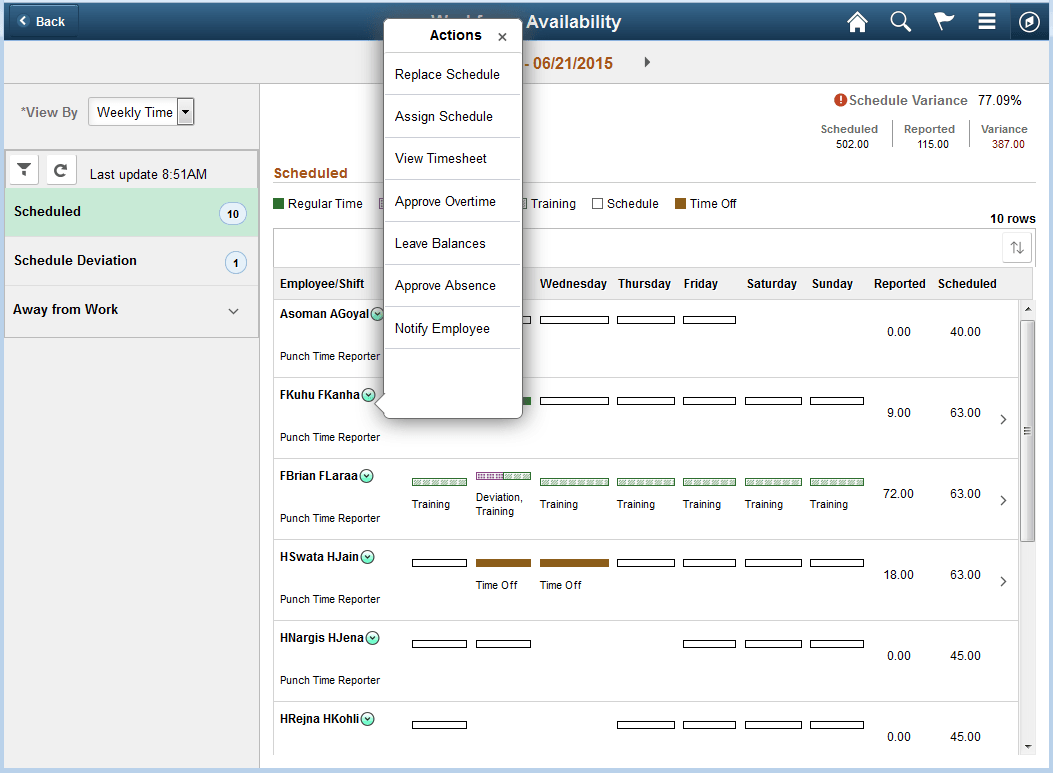Open the row sort icon above the grid

pyautogui.click(x=1016, y=247)
